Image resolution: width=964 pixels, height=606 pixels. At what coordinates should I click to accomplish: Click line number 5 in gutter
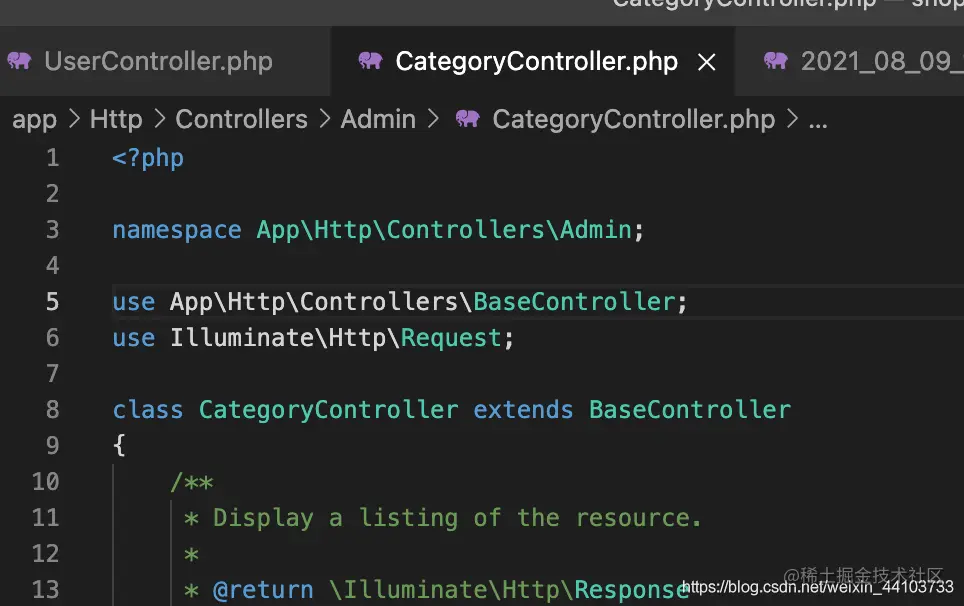click(53, 302)
